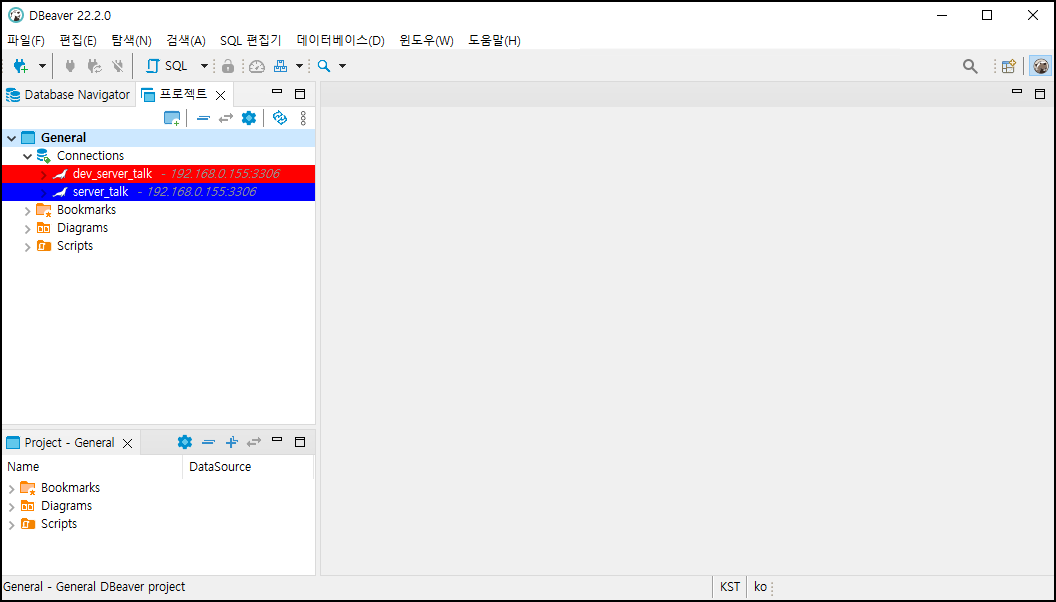
Task: Expand Scripts in the 프로젝트 tree
Action: 28,247
